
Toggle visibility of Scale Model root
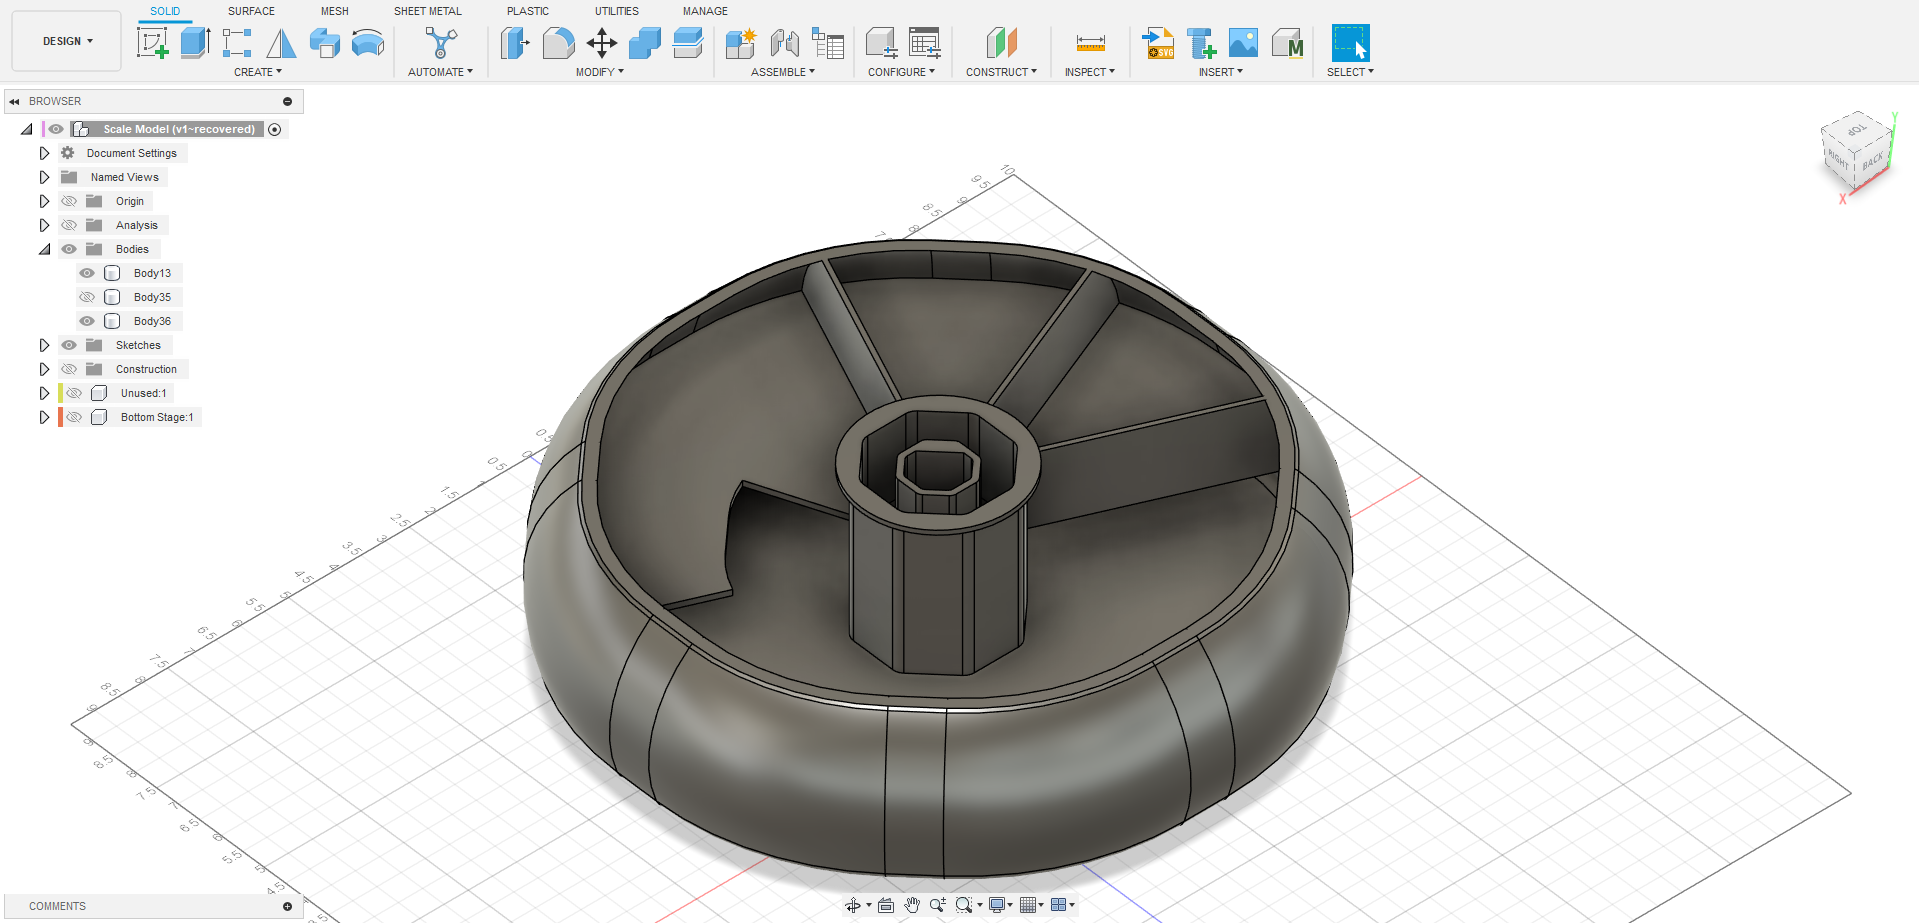[x=56, y=129]
